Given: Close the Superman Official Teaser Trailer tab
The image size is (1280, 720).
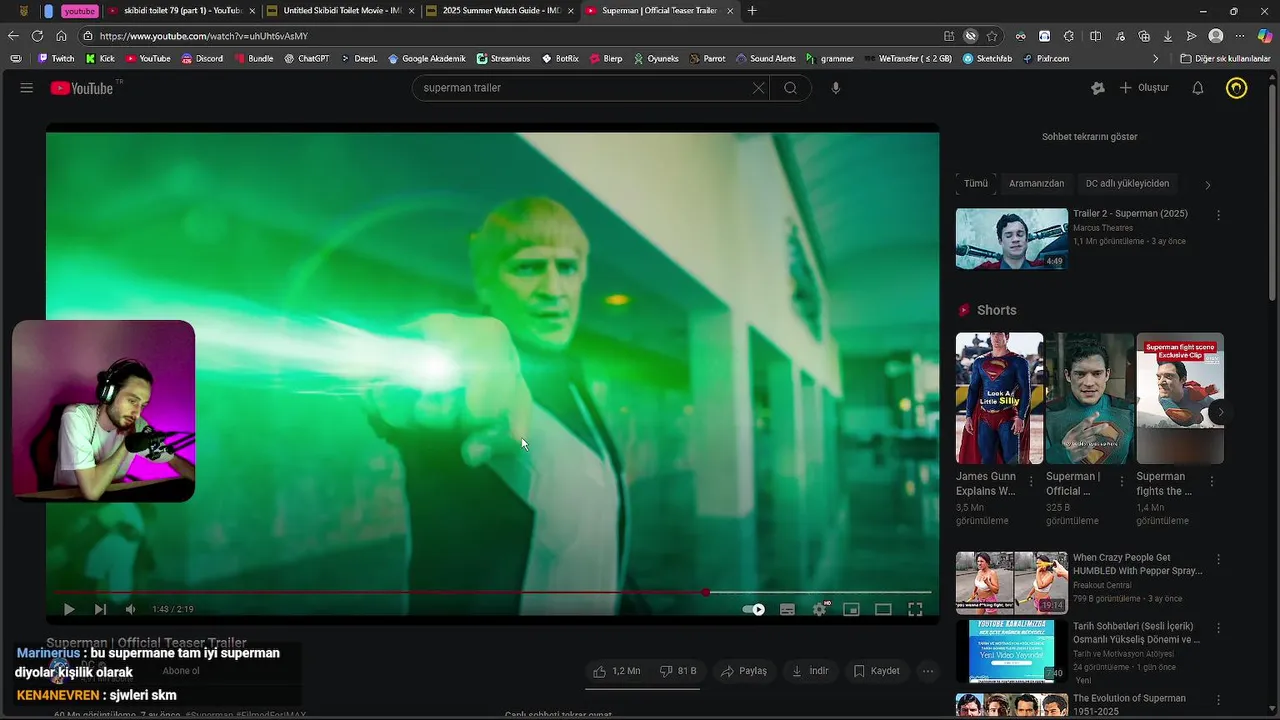Looking at the screenshot, I should click(x=731, y=11).
